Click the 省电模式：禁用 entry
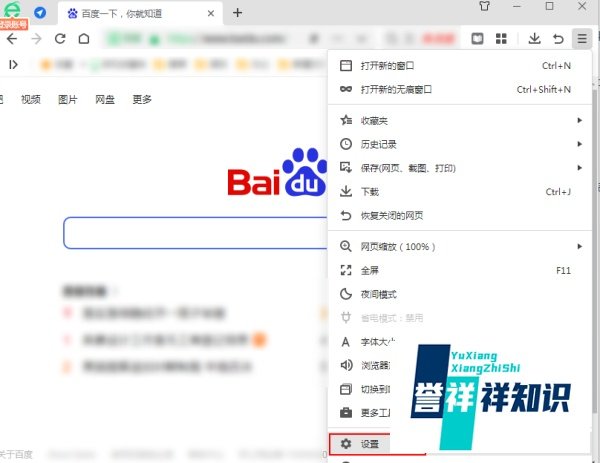The width and height of the screenshot is (600, 463). click(x=460, y=318)
